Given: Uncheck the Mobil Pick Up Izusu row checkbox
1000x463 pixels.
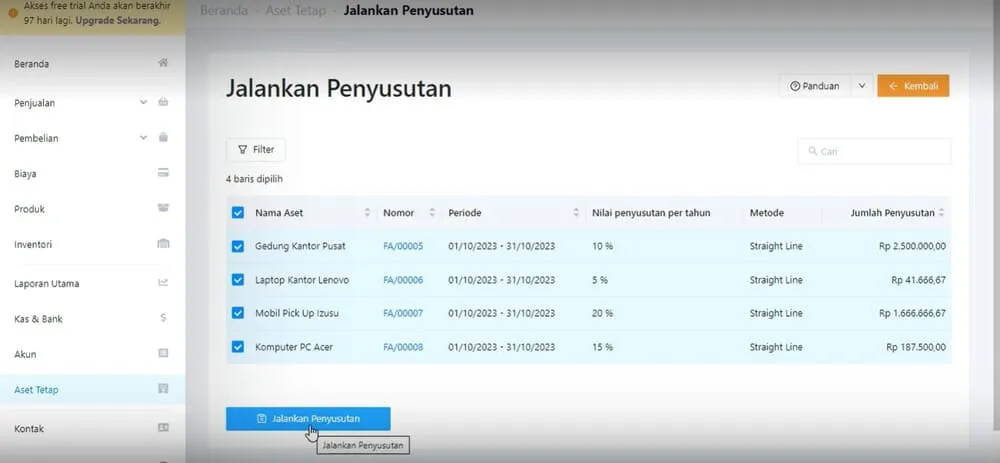Looking at the screenshot, I should (x=238, y=313).
